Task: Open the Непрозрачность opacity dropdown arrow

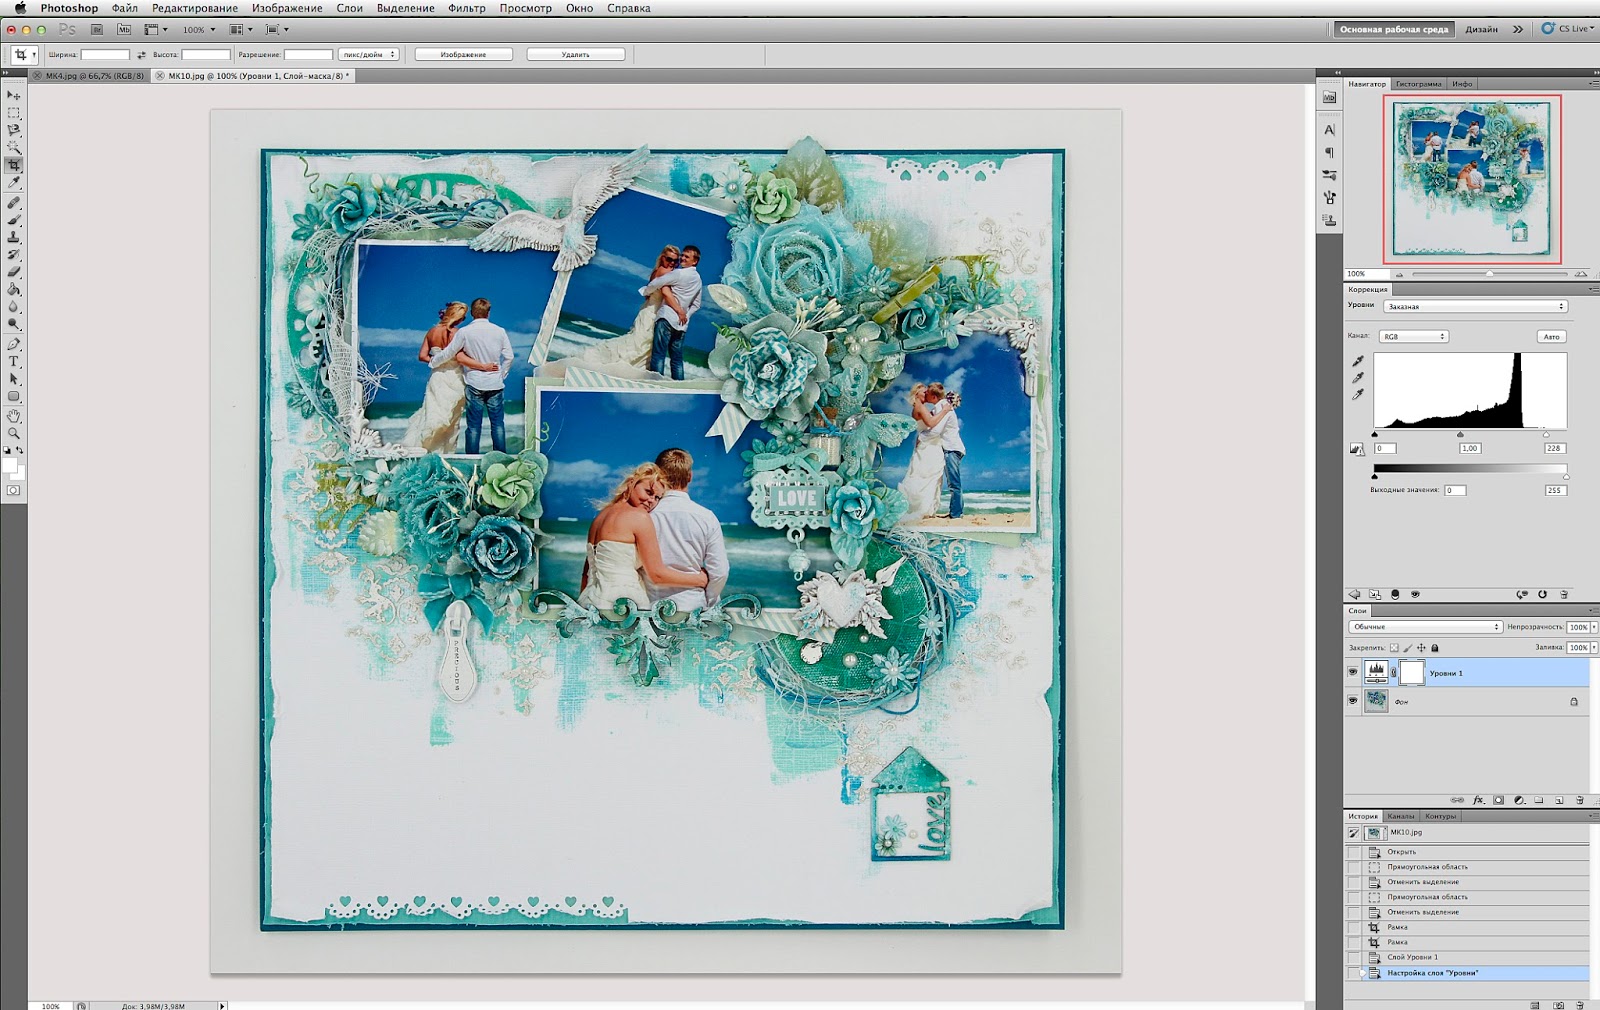Action: [x=1594, y=627]
